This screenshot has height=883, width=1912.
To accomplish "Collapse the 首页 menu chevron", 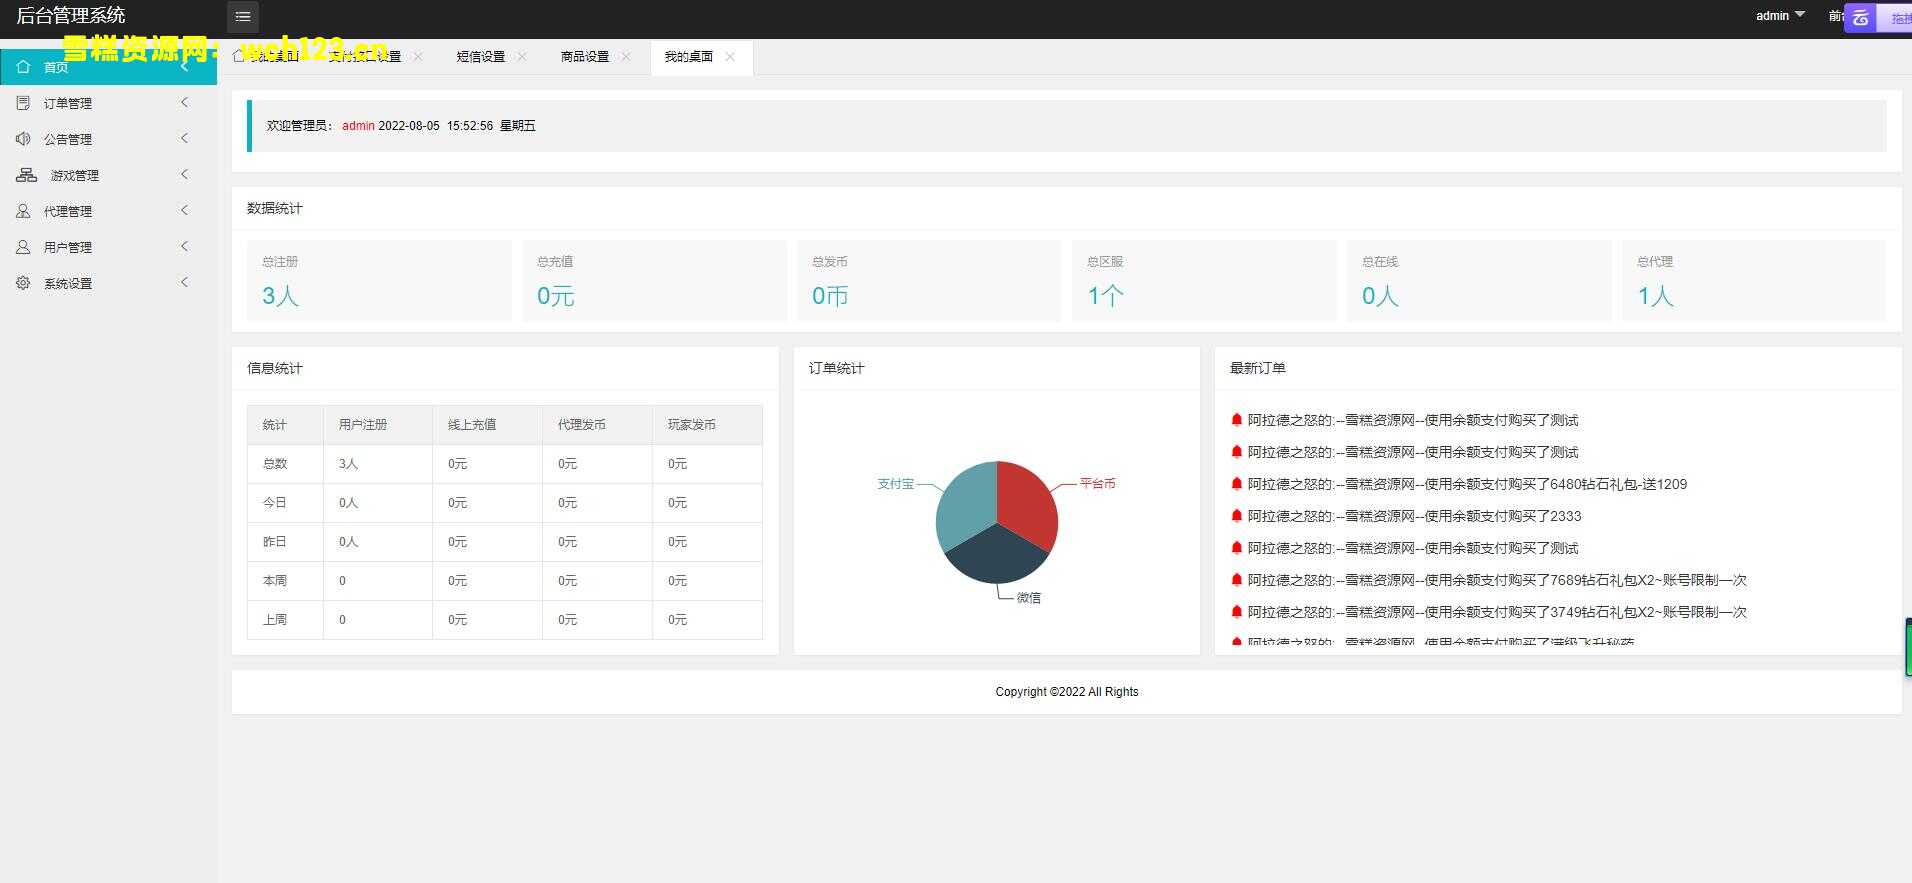I will [184, 67].
